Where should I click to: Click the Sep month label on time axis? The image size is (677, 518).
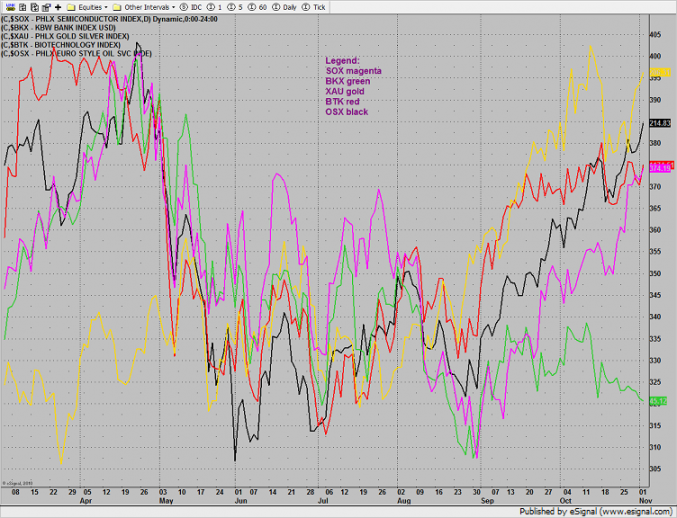coord(487,501)
